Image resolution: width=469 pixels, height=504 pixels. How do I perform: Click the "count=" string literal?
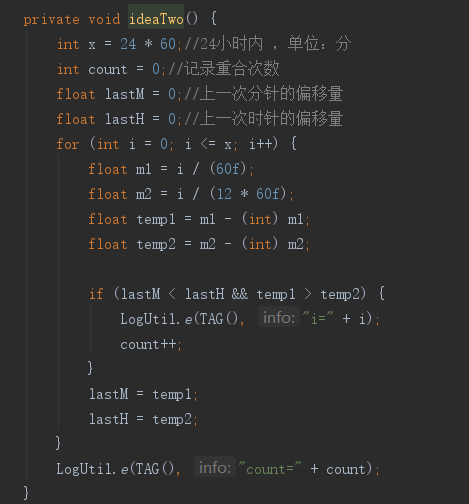tap(270, 469)
